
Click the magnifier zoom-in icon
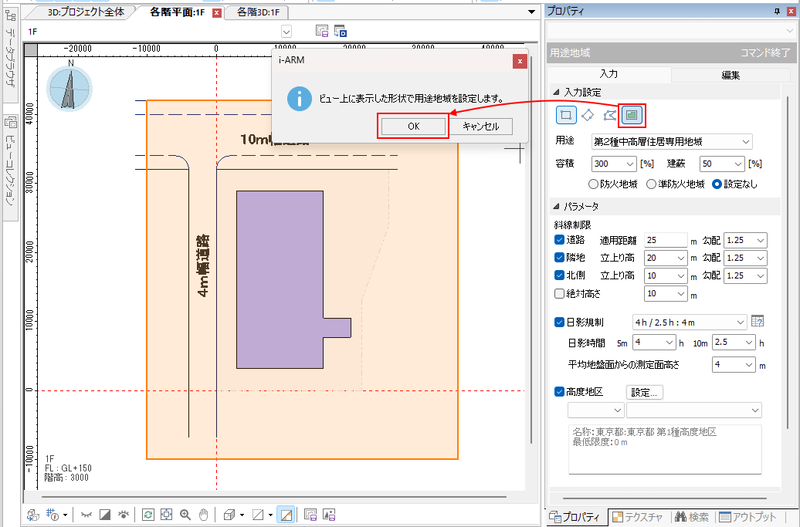point(185,515)
